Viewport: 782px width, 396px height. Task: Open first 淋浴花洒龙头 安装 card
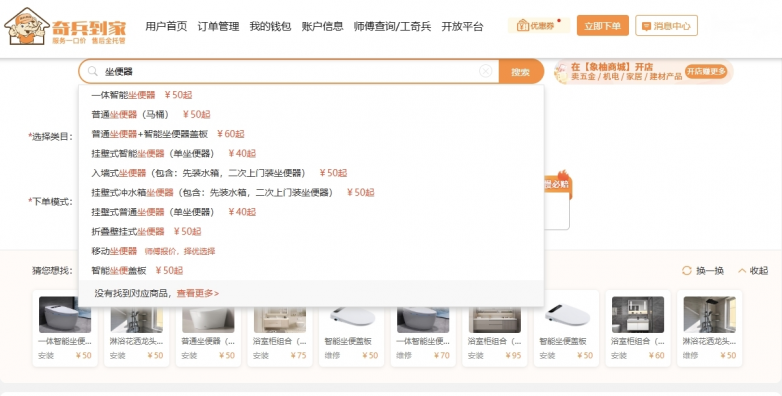click(137, 328)
